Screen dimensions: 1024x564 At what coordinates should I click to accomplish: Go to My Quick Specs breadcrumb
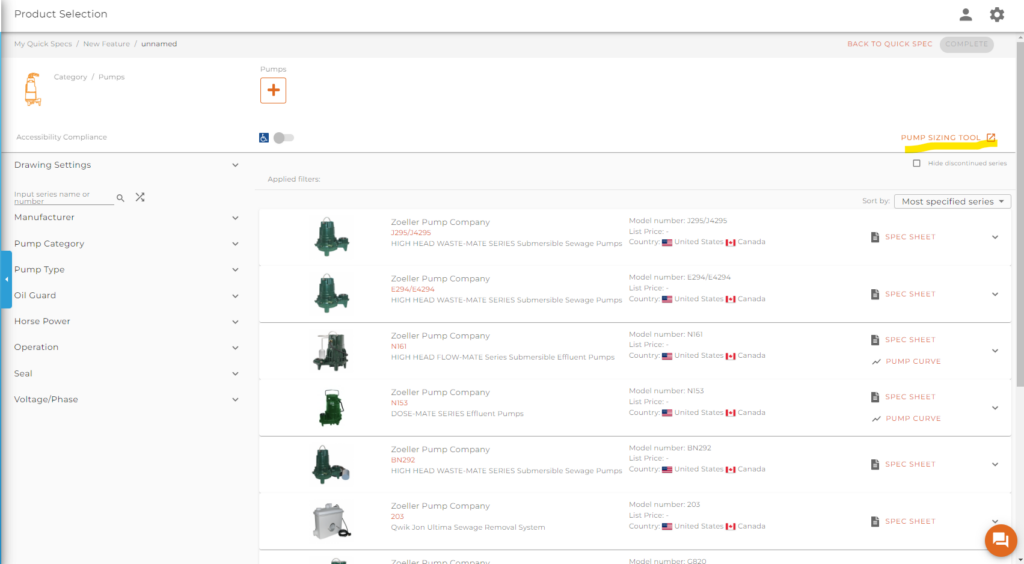click(x=43, y=44)
